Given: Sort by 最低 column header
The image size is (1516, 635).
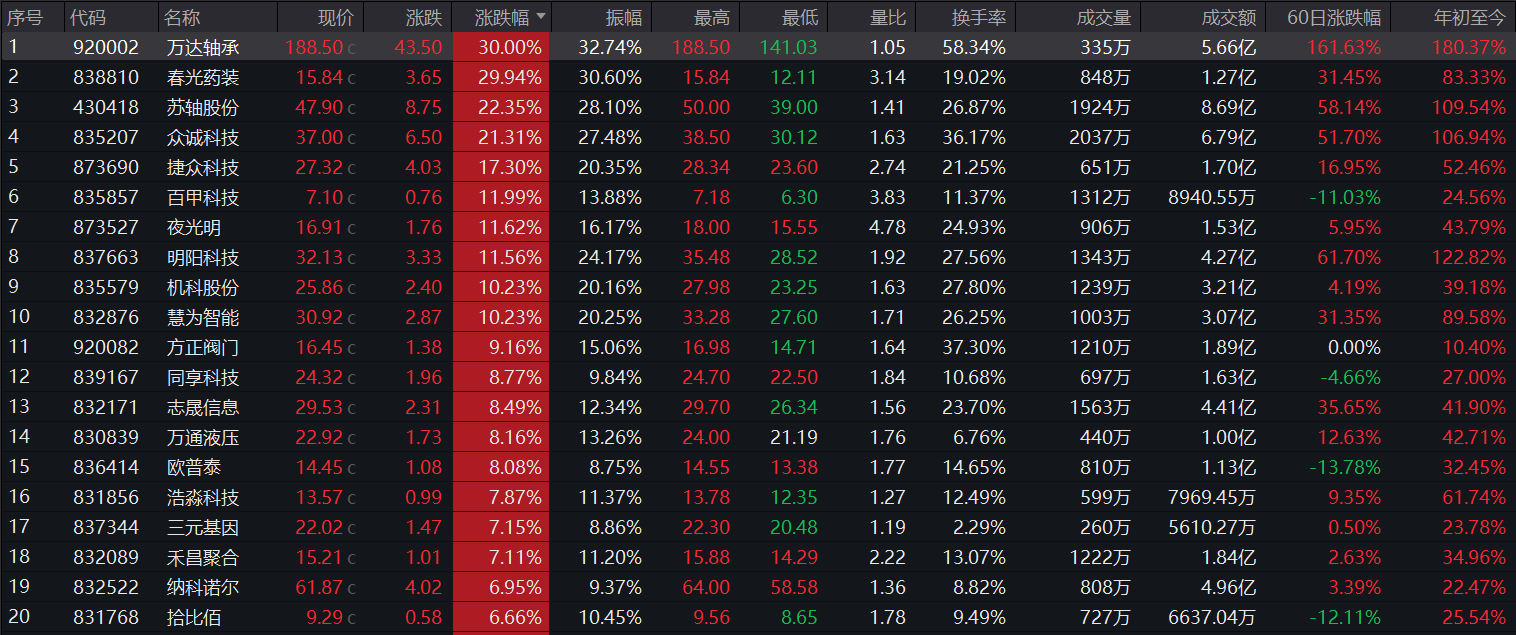Looking at the screenshot, I should click(x=800, y=17).
